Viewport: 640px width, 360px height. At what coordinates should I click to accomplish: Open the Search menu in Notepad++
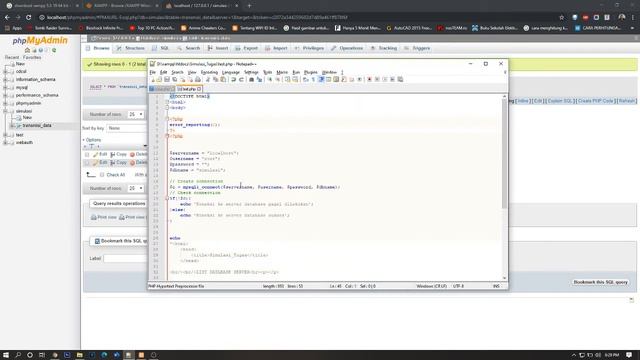pyautogui.click(x=177, y=72)
